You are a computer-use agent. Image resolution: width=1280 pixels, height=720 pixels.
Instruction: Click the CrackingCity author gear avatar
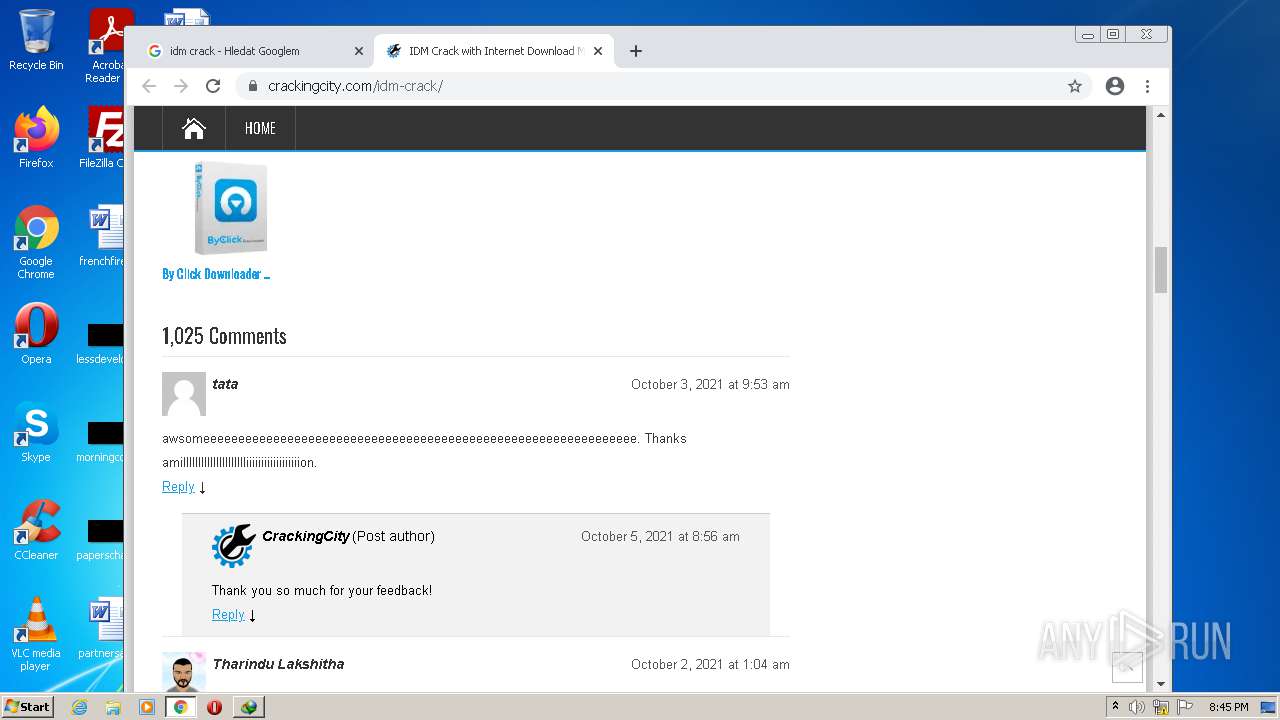point(234,546)
